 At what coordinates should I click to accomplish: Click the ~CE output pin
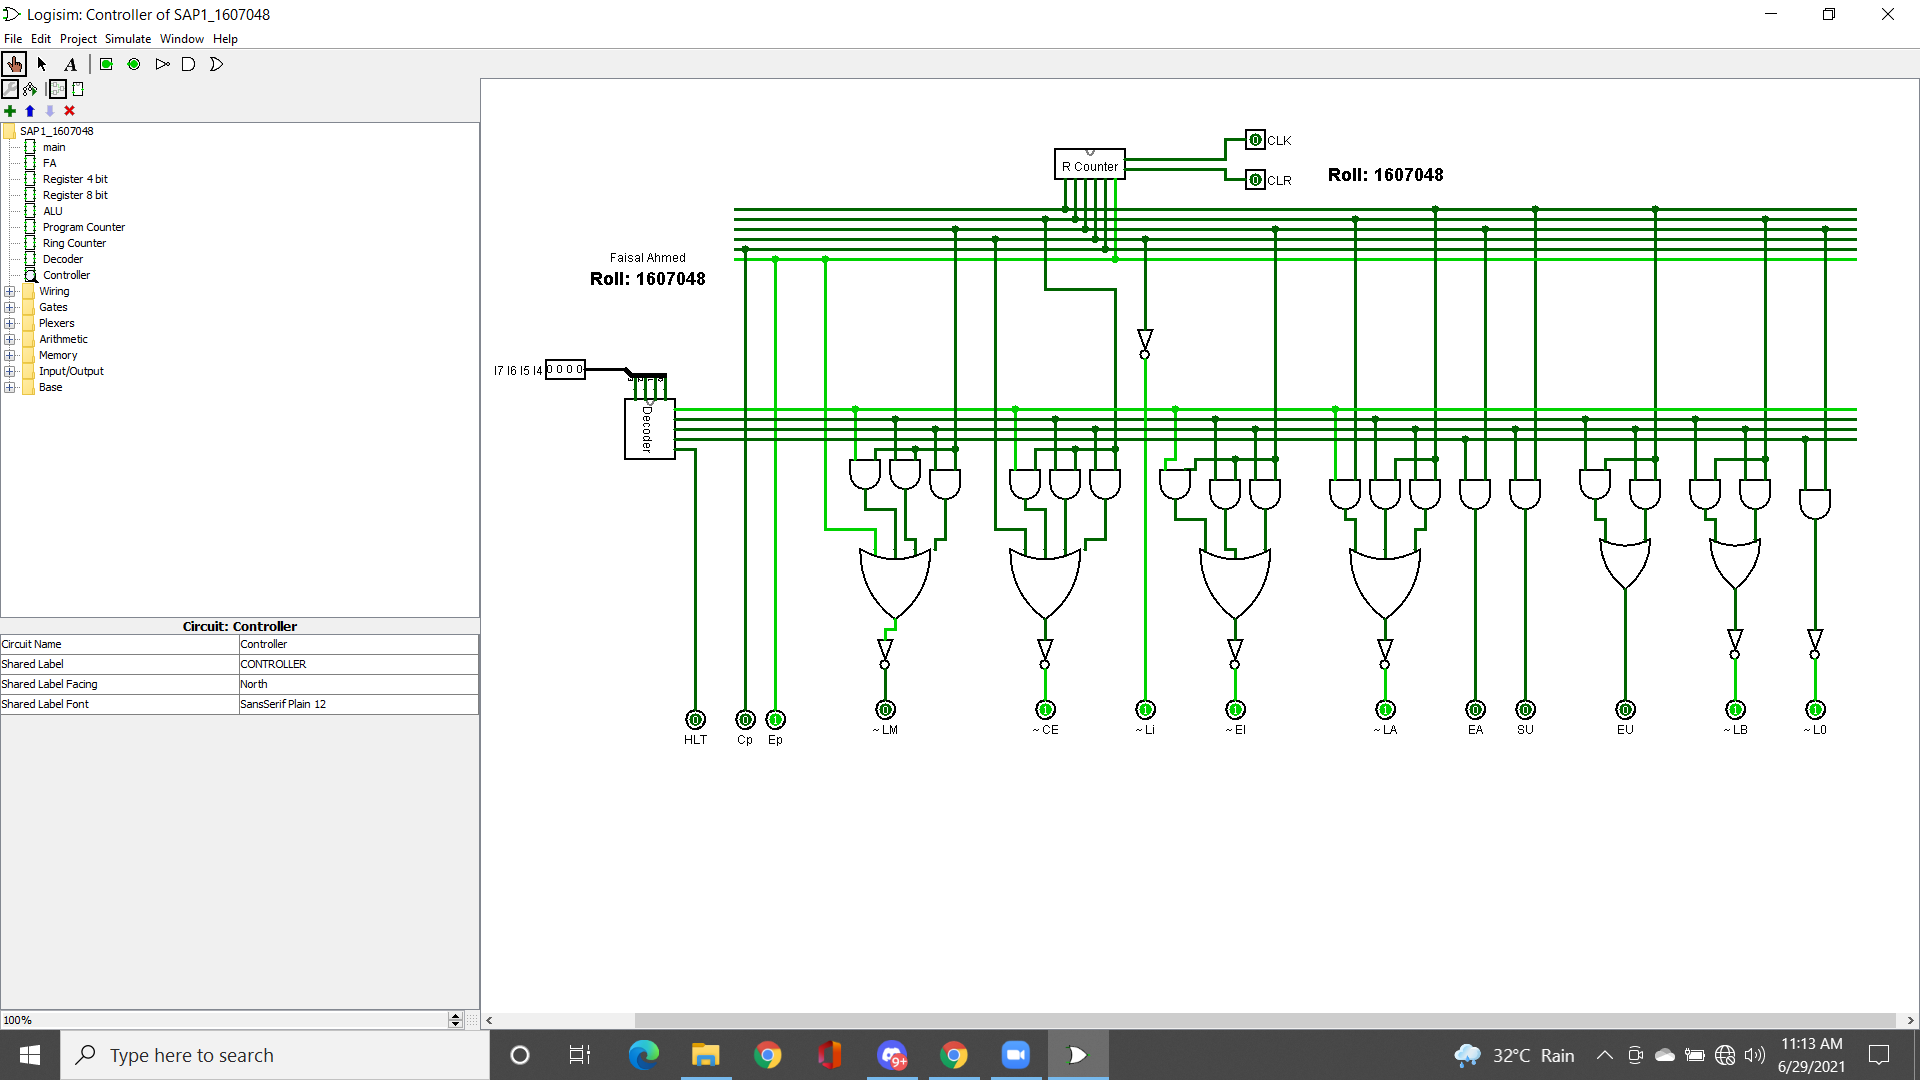tap(1045, 709)
